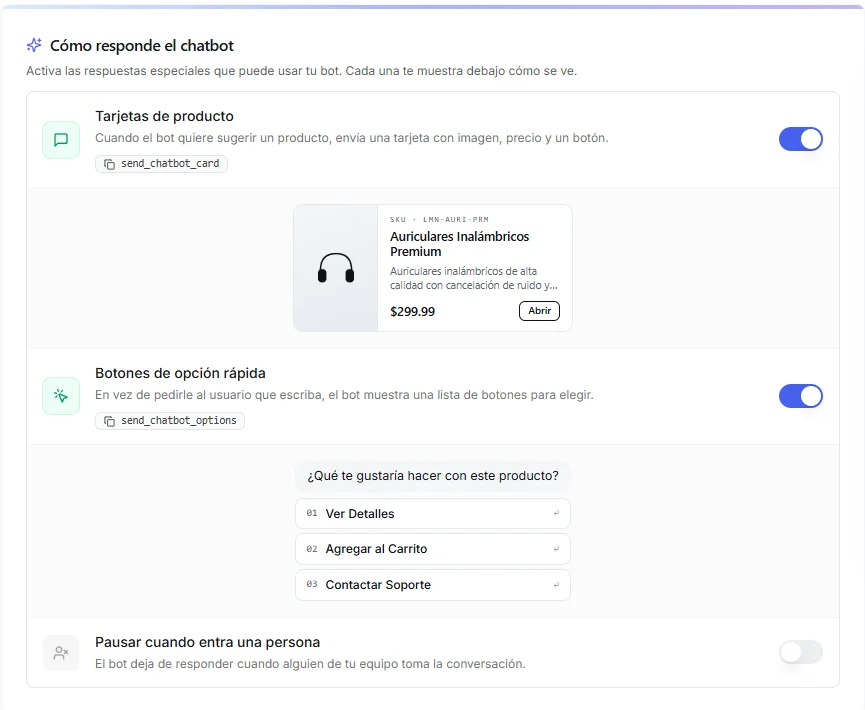Click the cursor click icon for Botones de opción rápida
The image size is (865, 710).
61,396
